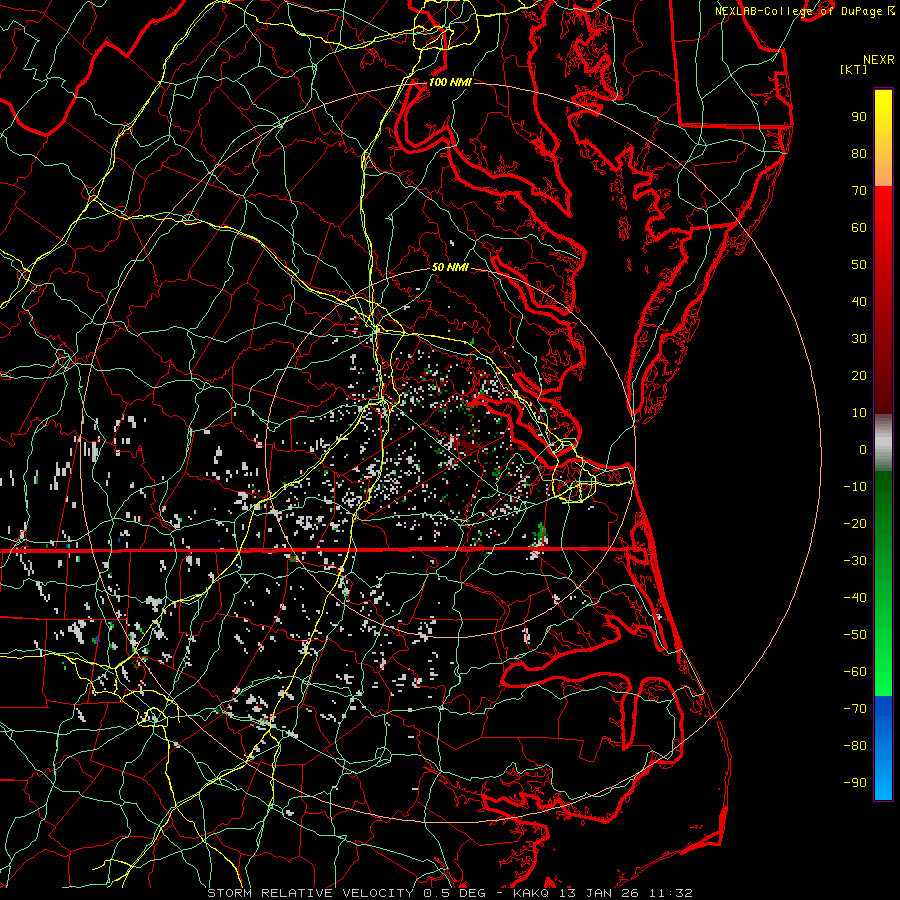
Task: Click the 50 NMI range ring label
Action: click(x=450, y=267)
